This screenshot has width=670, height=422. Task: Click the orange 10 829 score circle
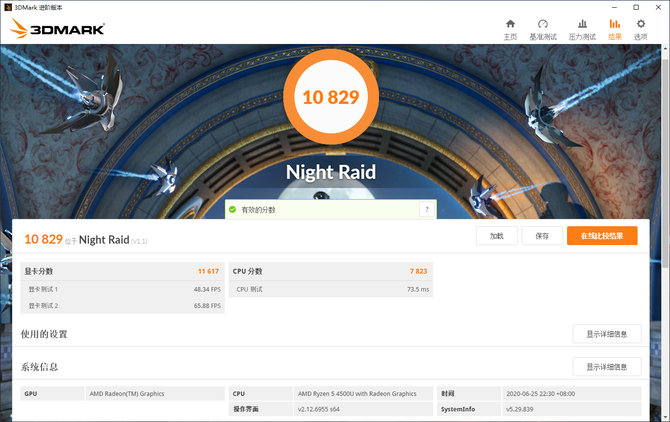(x=329, y=97)
